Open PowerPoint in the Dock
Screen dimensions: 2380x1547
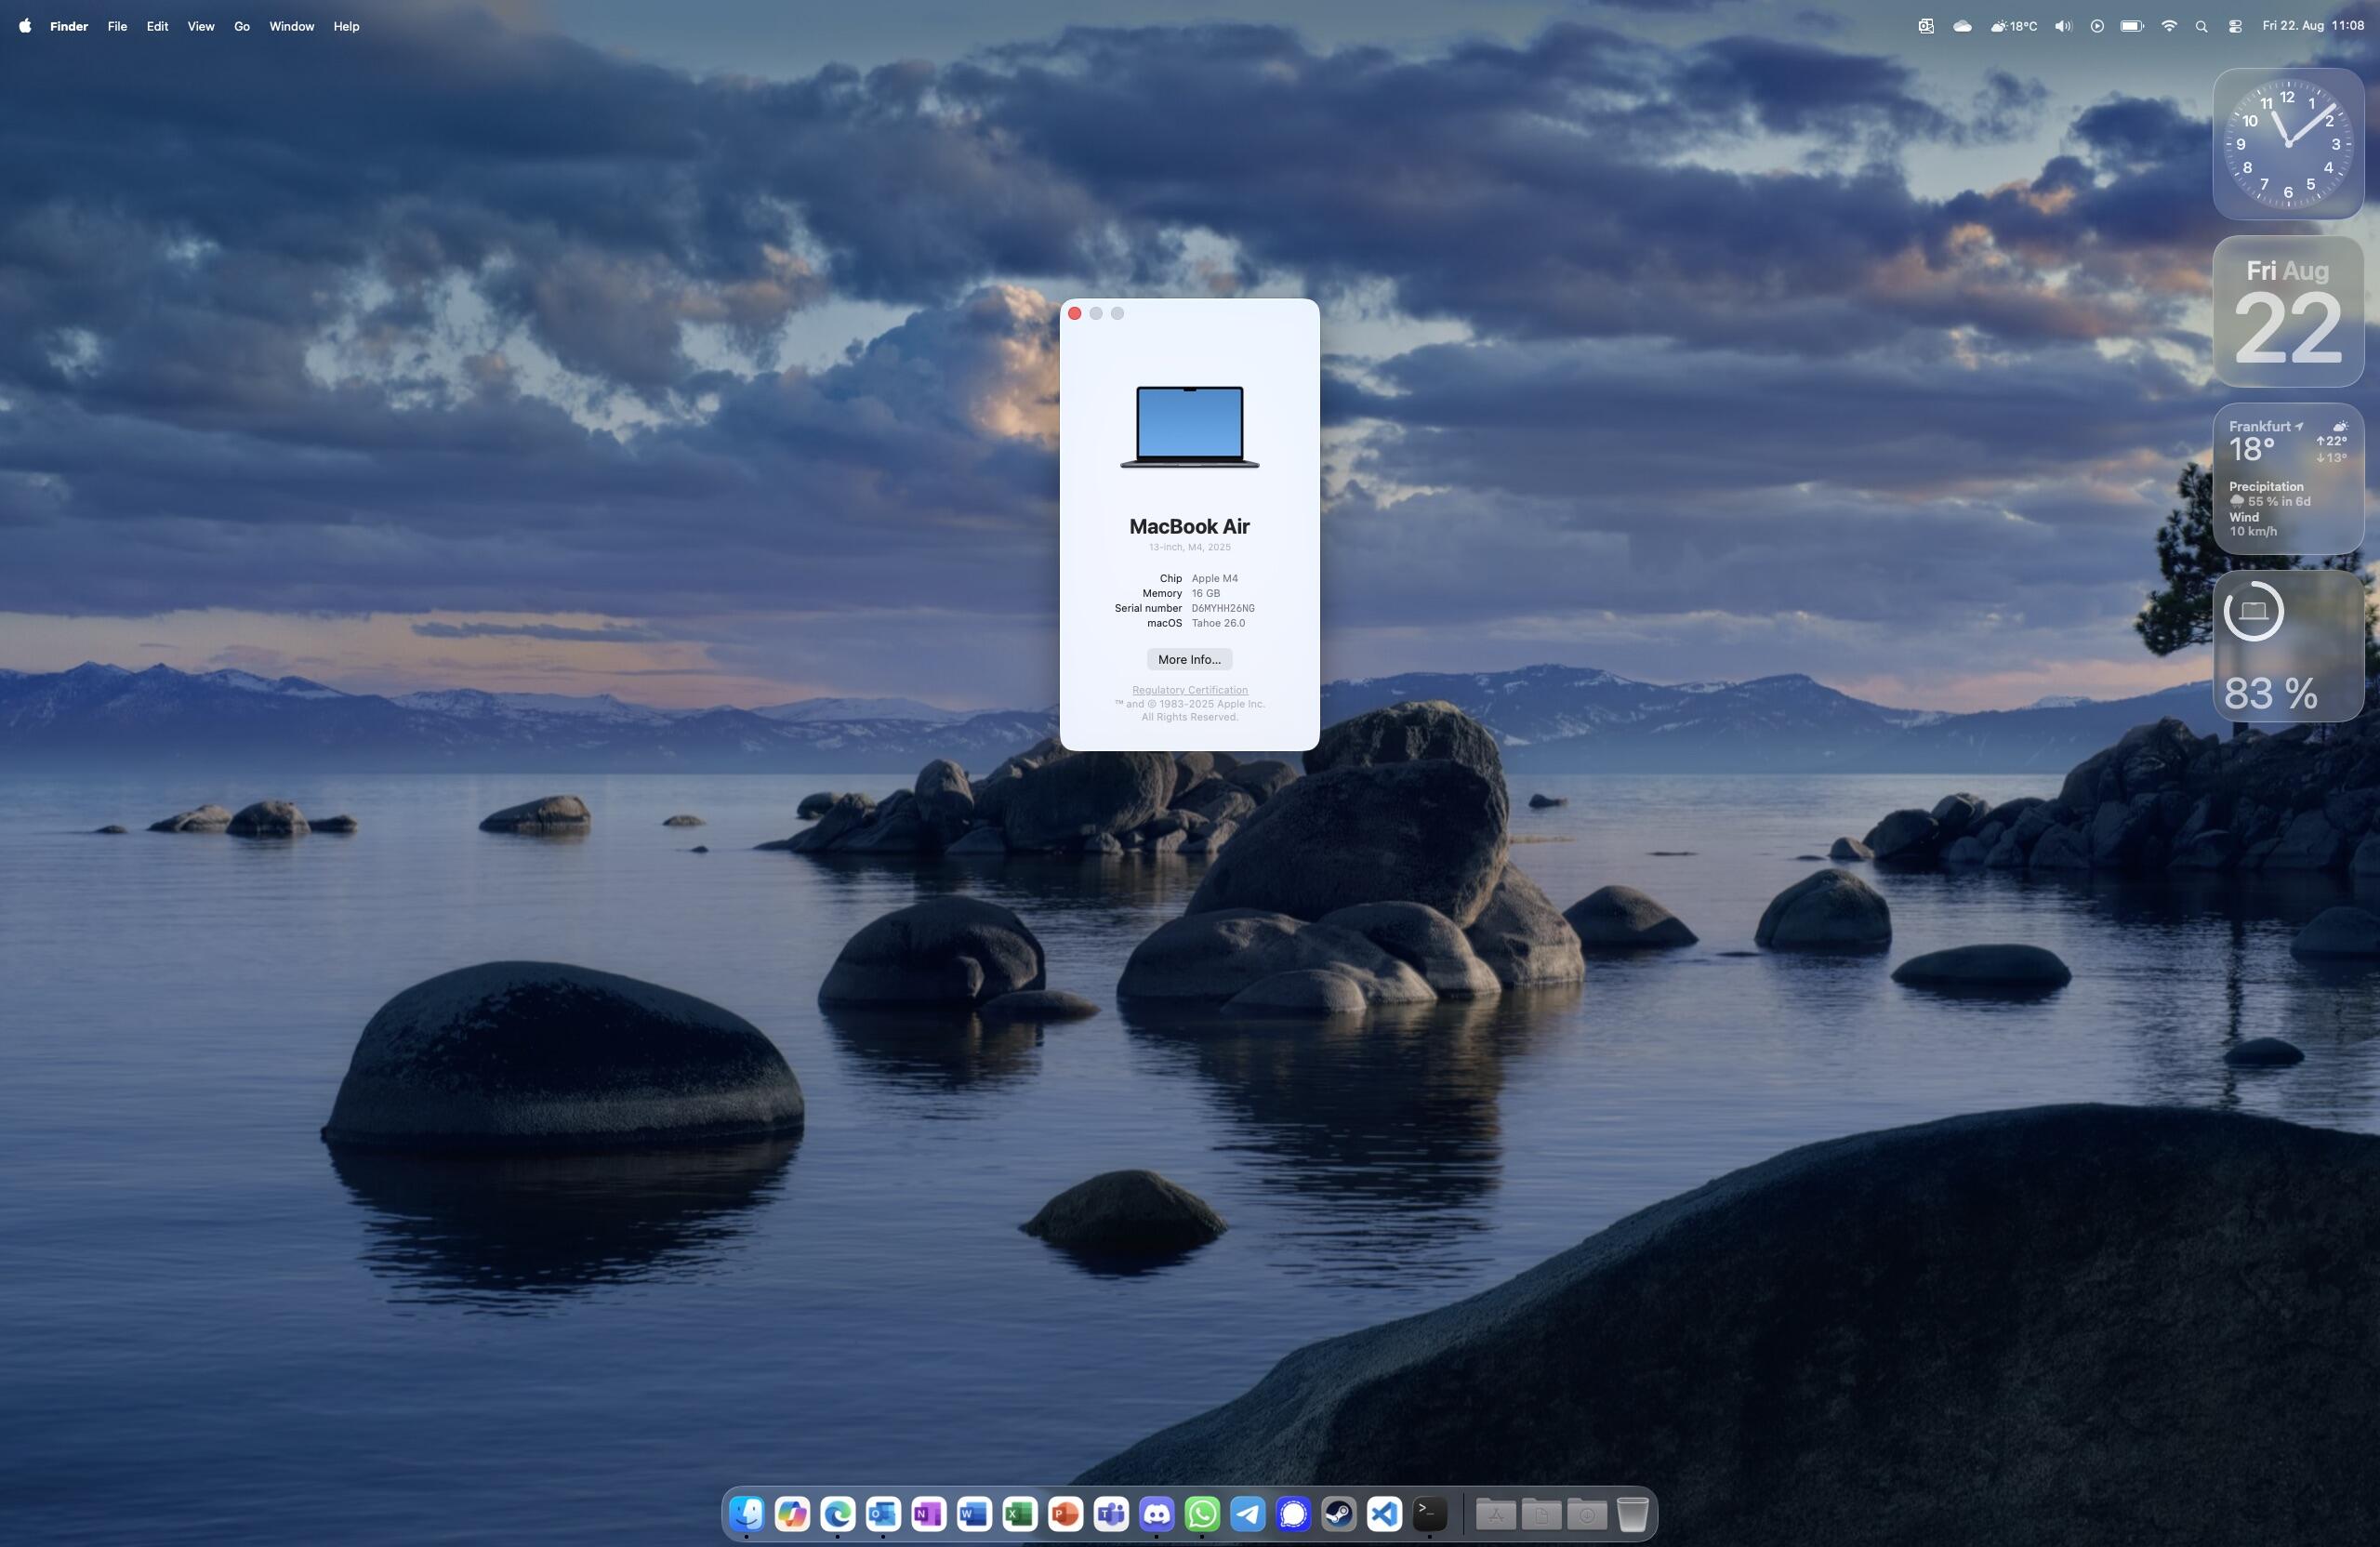1064,1513
